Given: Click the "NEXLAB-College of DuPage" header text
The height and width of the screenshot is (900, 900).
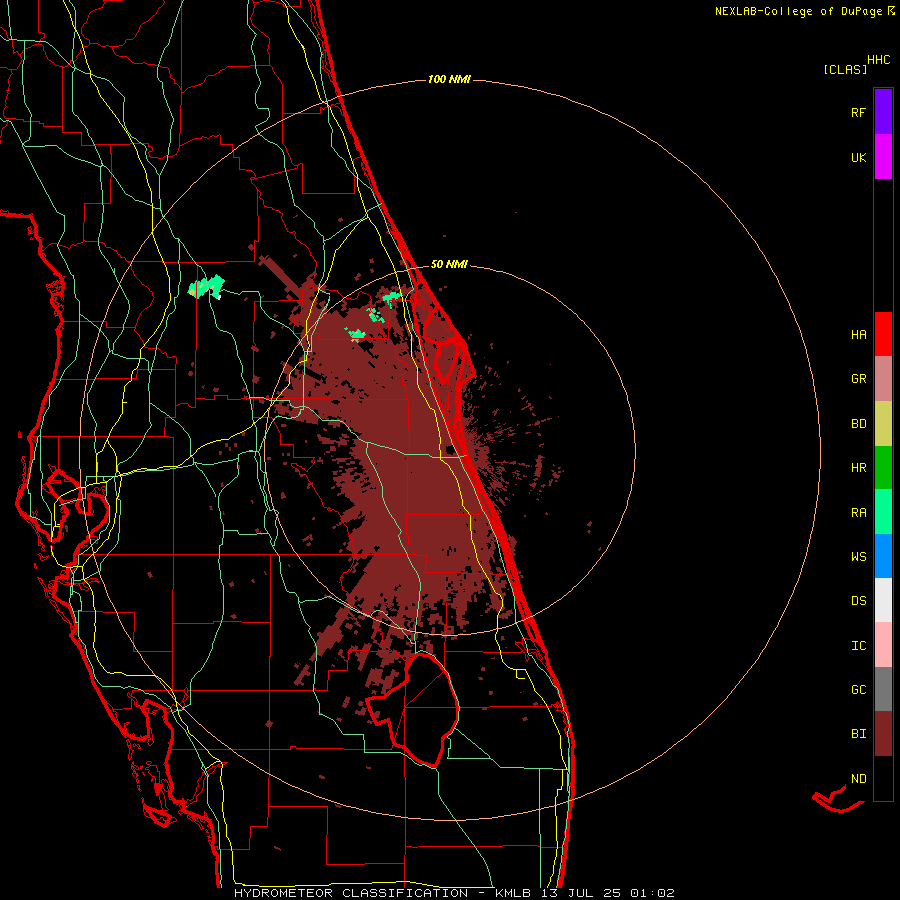Looking at the screenshot, I should click(x=798, y=11).
